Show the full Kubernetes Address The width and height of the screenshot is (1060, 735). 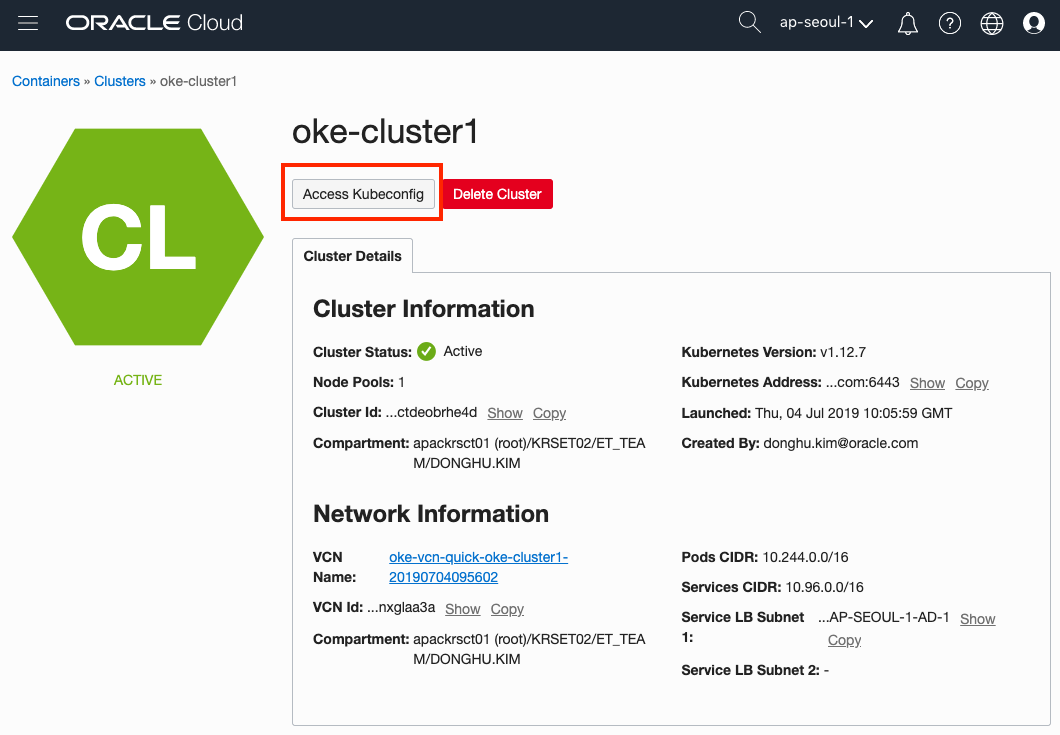[x=928, y=383]
